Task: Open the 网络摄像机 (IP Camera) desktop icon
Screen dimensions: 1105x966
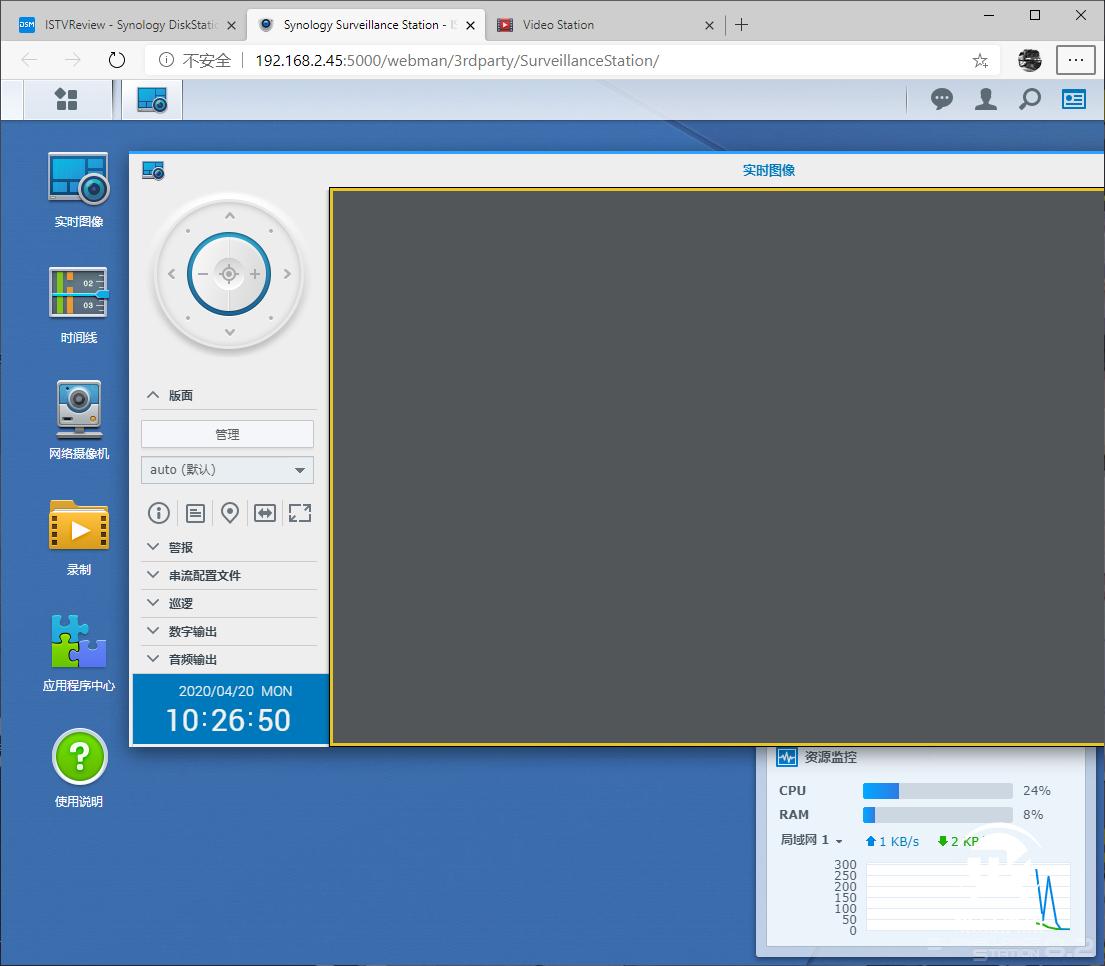Action: coord(78,410)
